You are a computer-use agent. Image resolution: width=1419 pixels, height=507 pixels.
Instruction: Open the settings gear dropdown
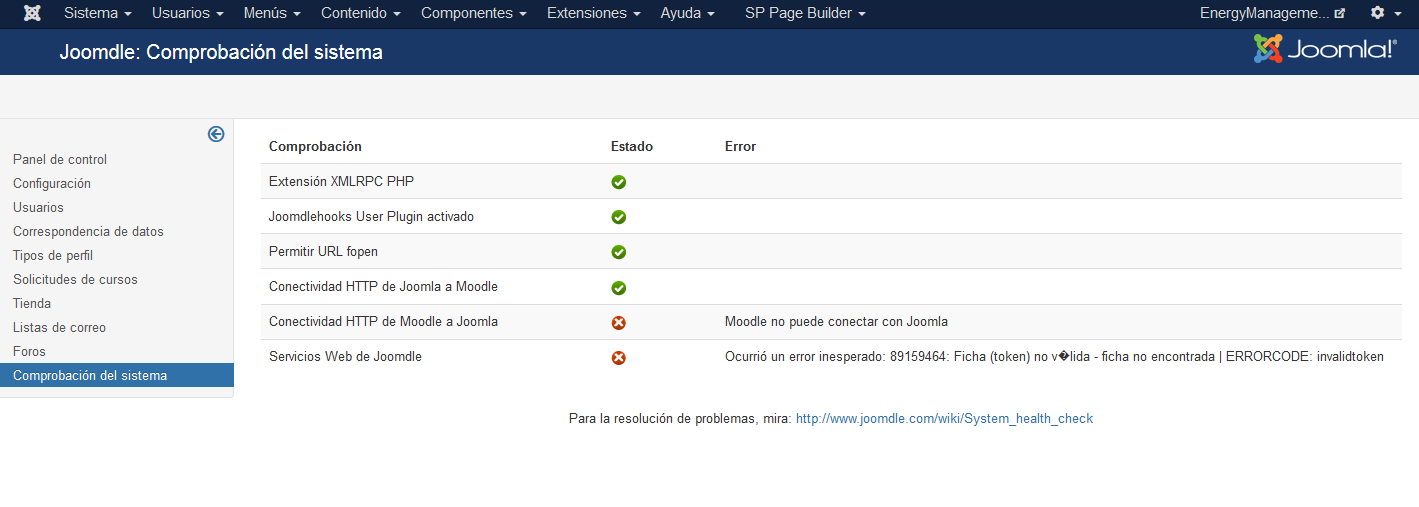pos(1384,13)
